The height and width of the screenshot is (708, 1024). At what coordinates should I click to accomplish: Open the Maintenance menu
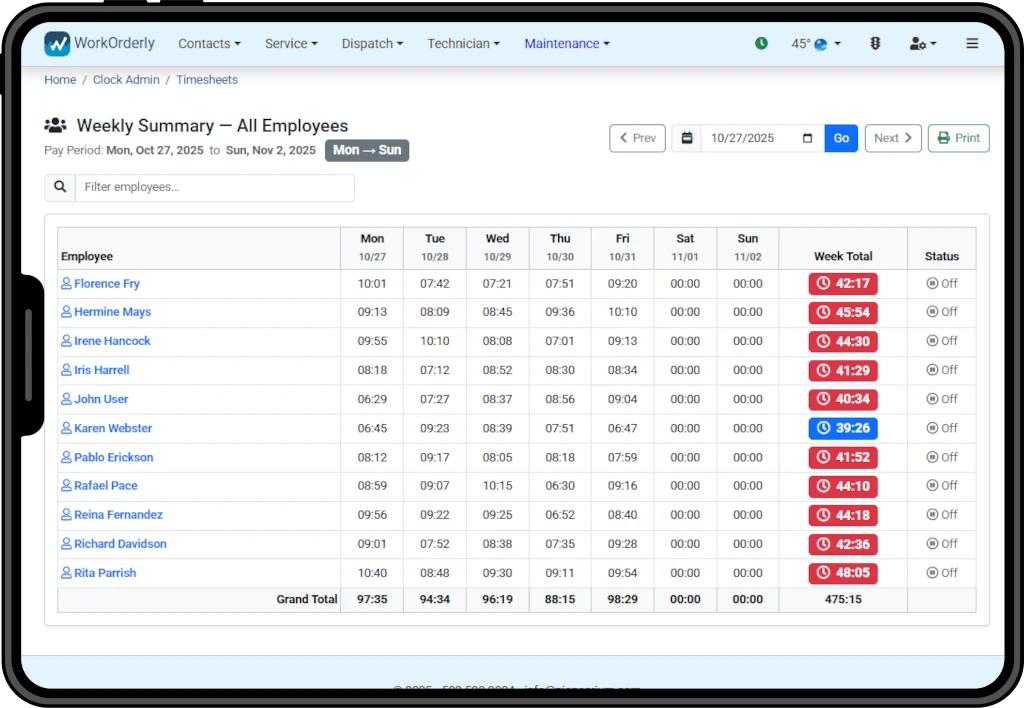click(566, 44)
